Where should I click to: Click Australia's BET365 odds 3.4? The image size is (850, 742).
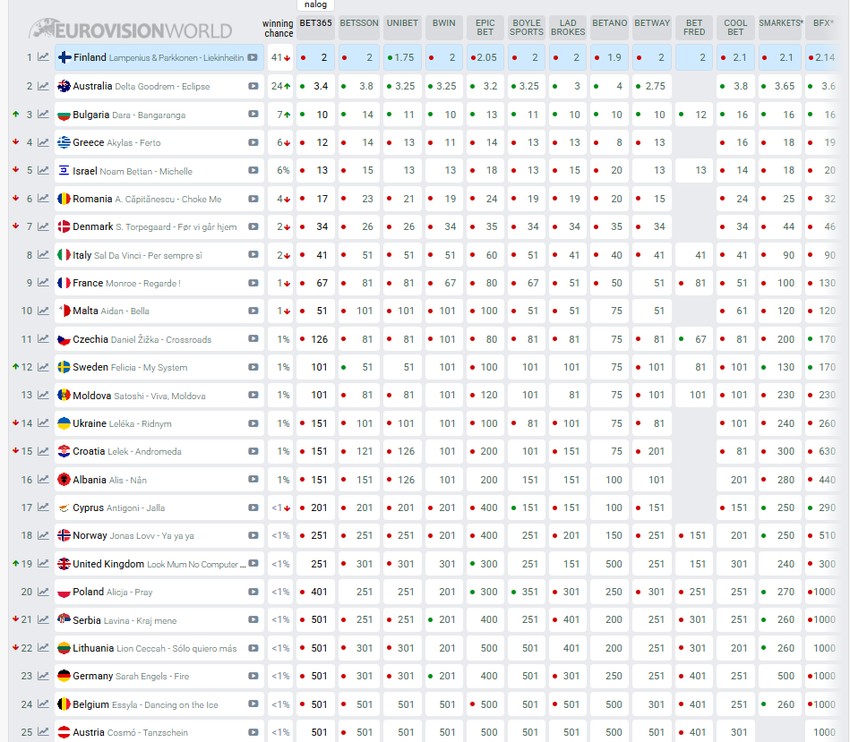click(315, 86)
